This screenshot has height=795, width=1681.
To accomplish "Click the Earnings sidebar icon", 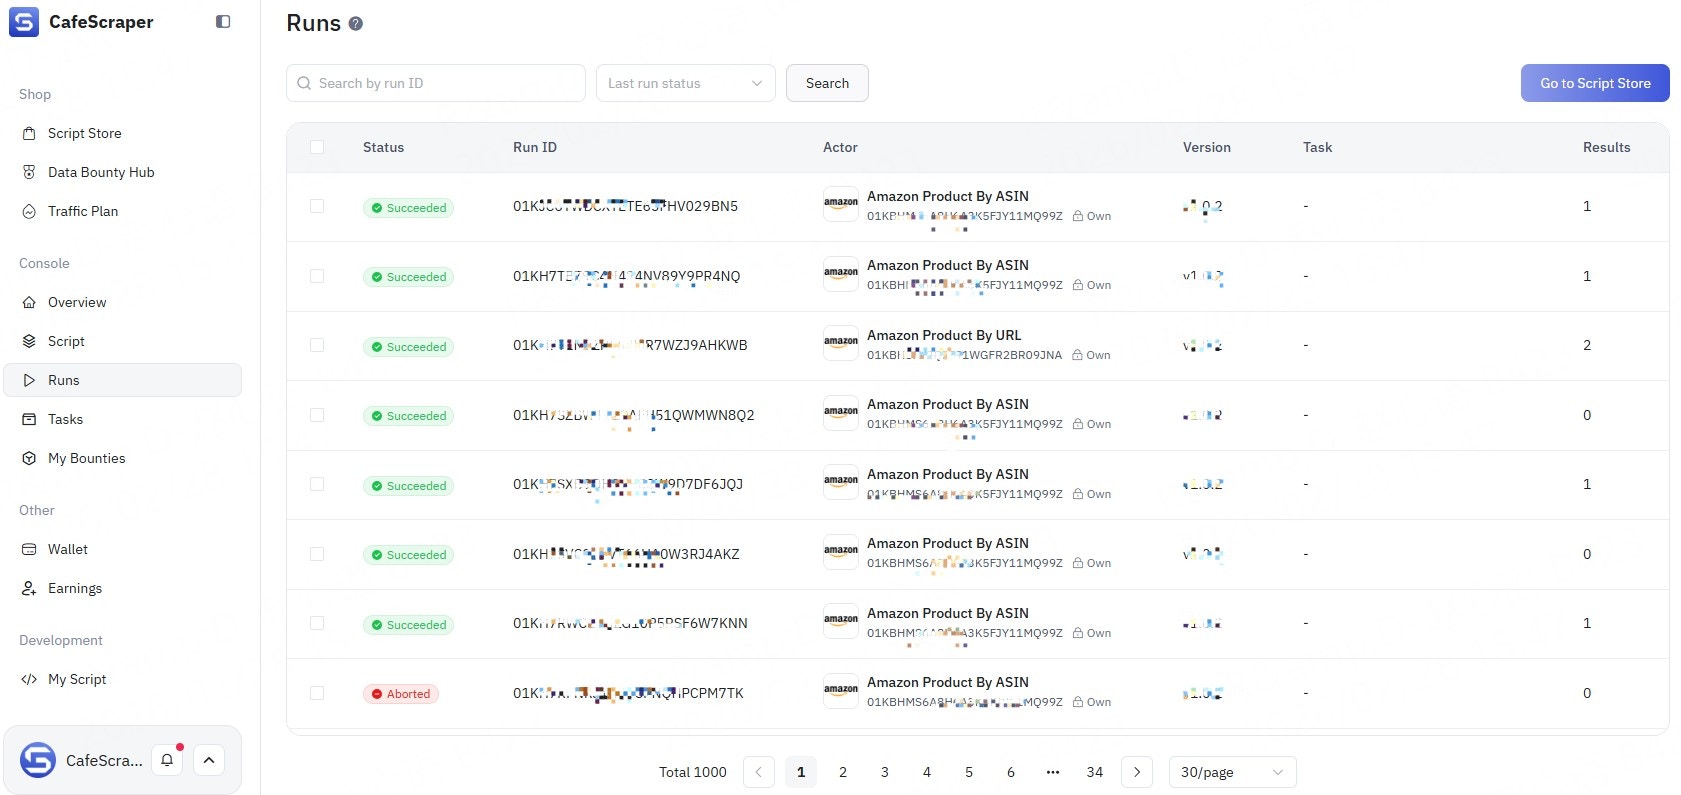I will point(29,588).
